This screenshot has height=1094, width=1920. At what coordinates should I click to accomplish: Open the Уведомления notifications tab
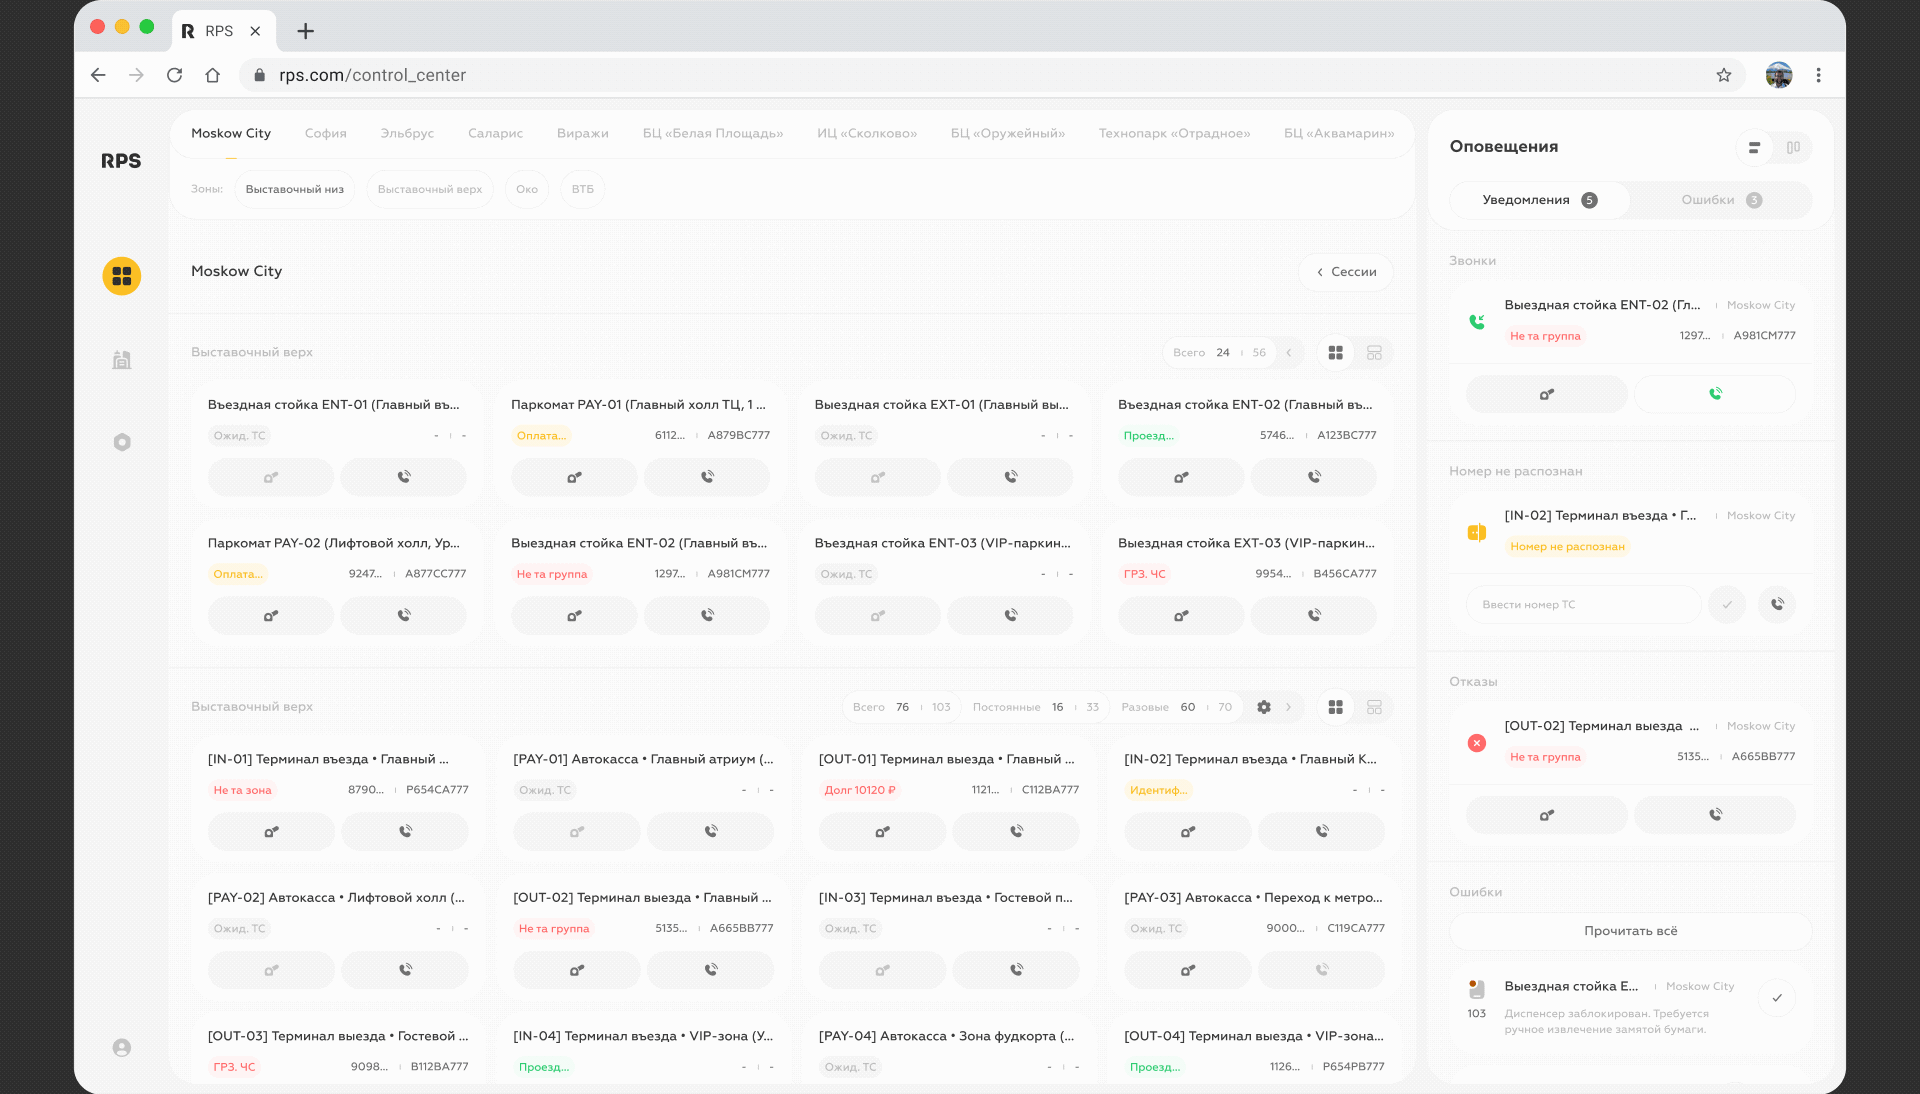point(1540,200)
